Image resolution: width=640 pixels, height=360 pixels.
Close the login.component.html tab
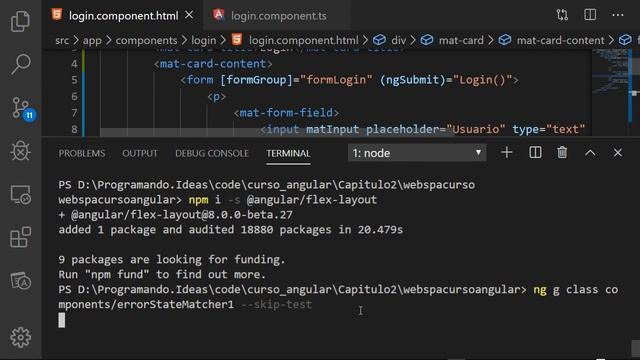coord(189,15)
